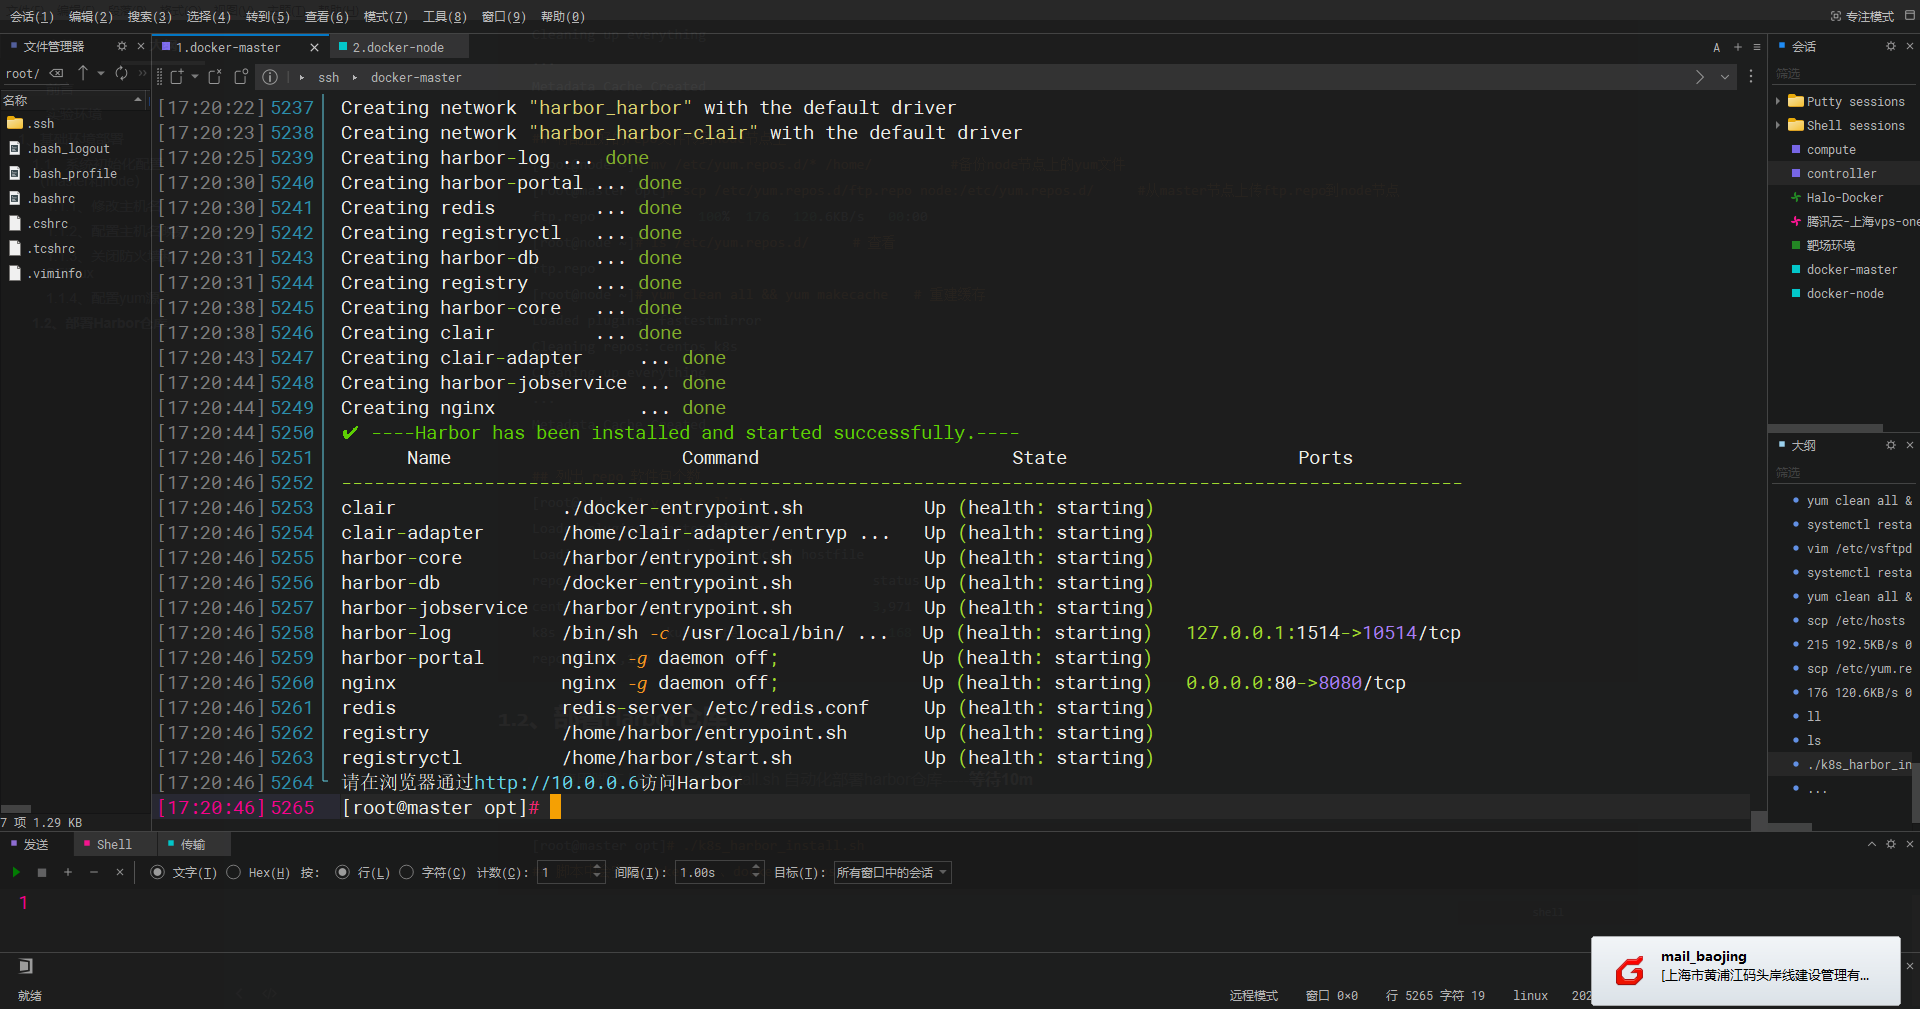Refresh the file manager listing
The height and width of the screenshot is (1009, 1920).
coord(121,73)
